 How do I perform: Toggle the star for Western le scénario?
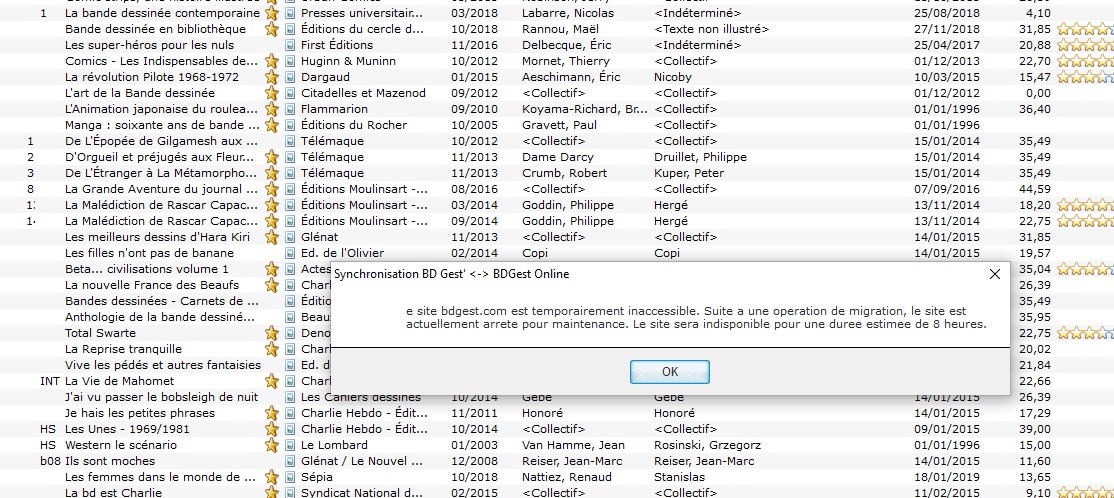click(x=271, y=445)
